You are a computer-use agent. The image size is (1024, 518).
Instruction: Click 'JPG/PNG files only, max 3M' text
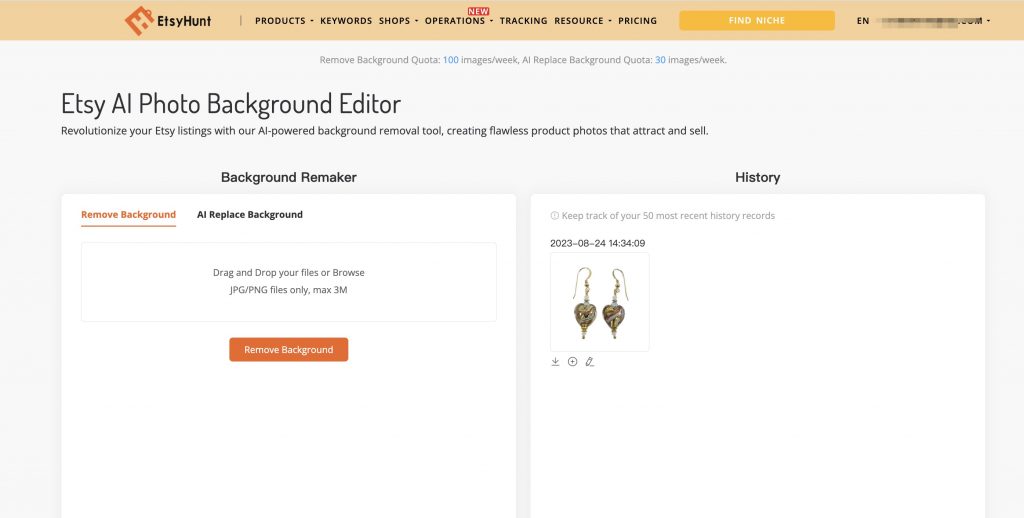click(289, 290)
